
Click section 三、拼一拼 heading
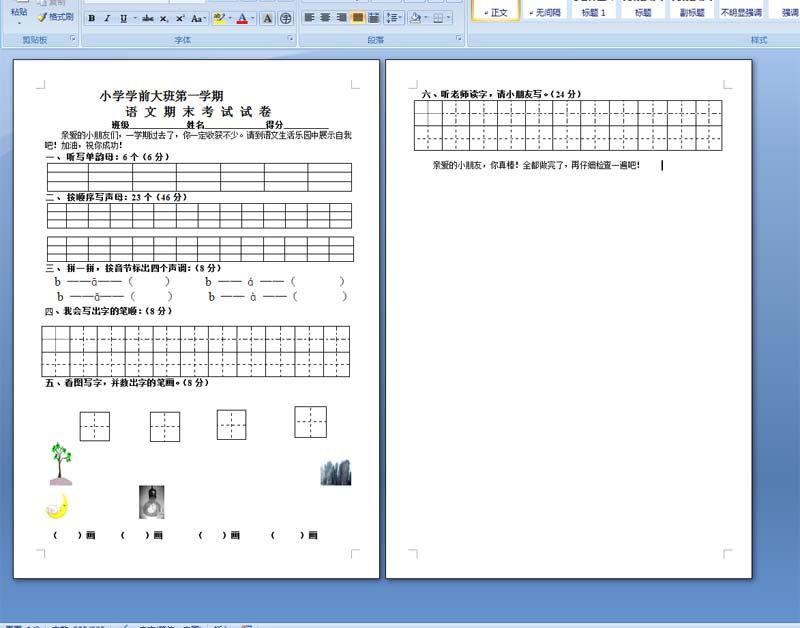coord(133,268)
